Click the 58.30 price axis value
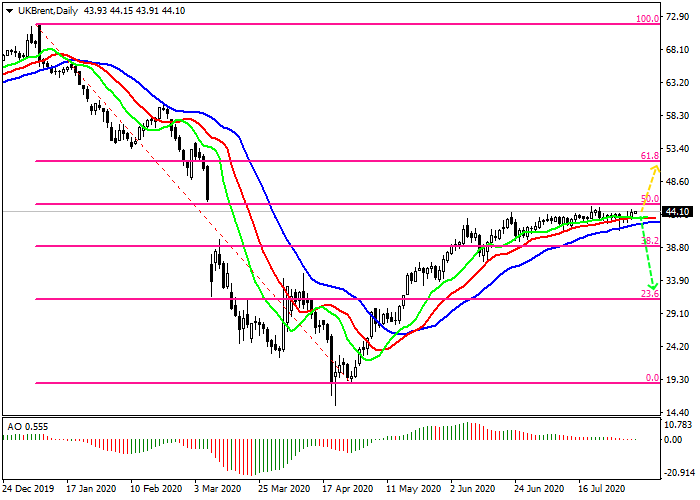The width and height of the screenshot is (700, 500). coord(677,116)
